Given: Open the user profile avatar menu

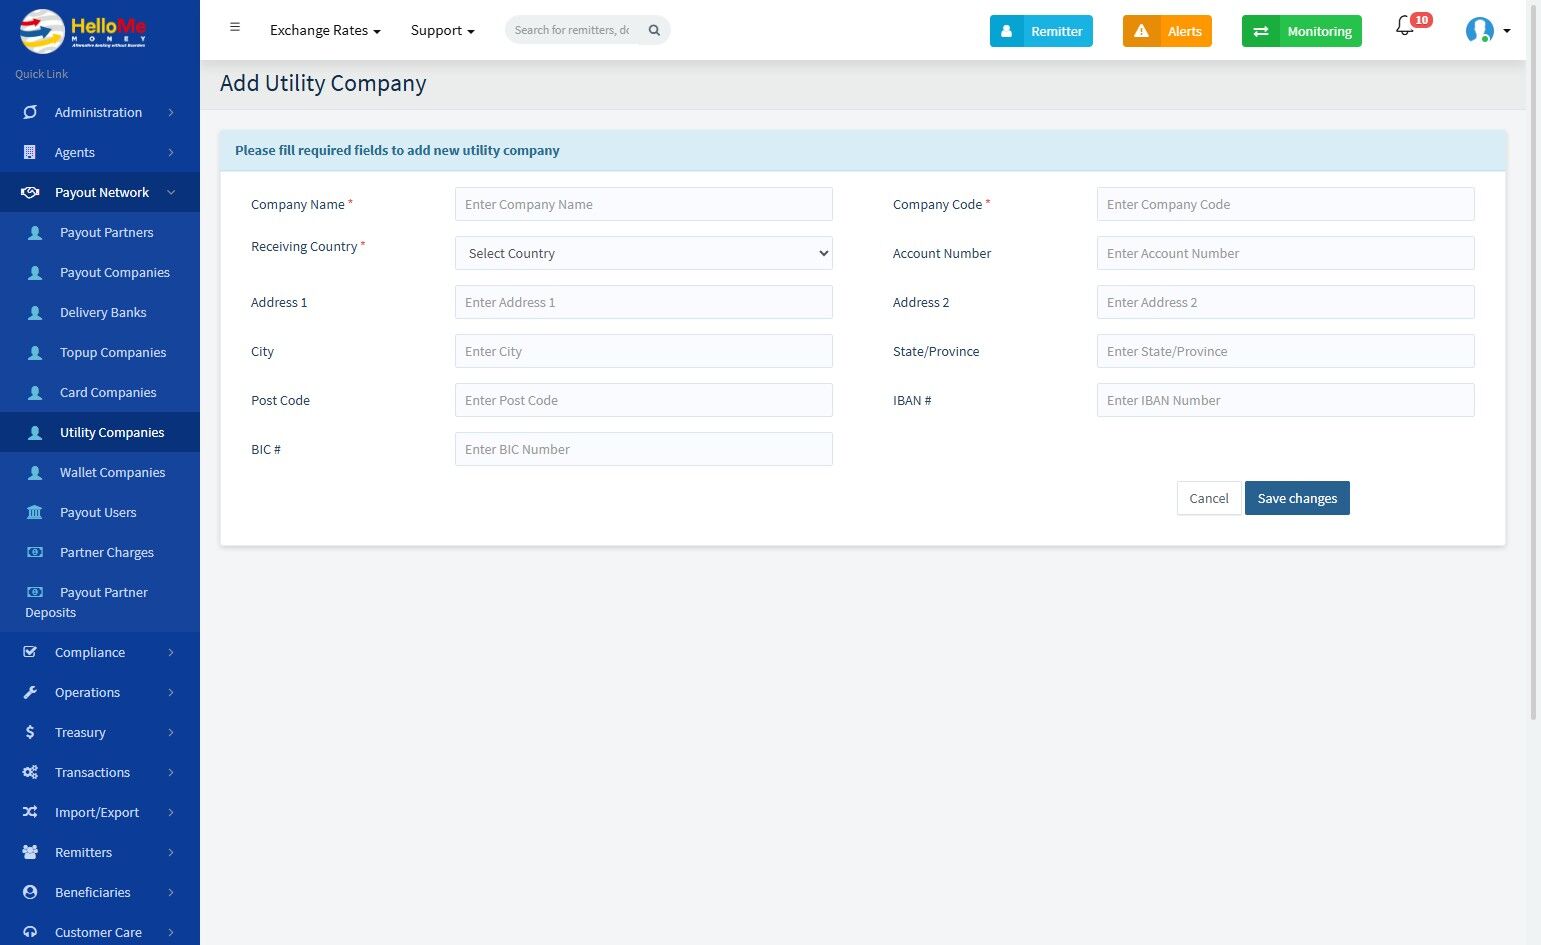Looking at the screenshot, I should [1487, 30].
